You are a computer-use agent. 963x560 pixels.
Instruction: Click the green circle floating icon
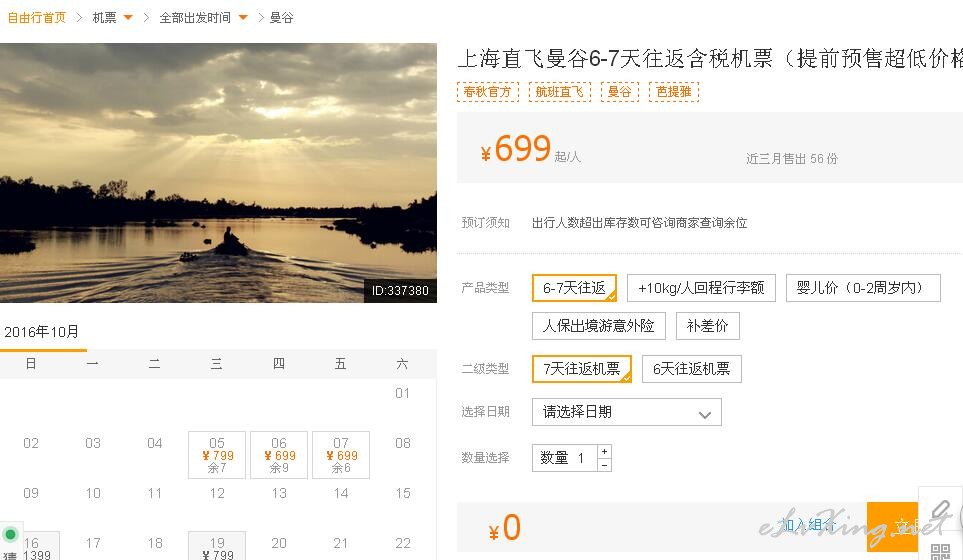10,534
